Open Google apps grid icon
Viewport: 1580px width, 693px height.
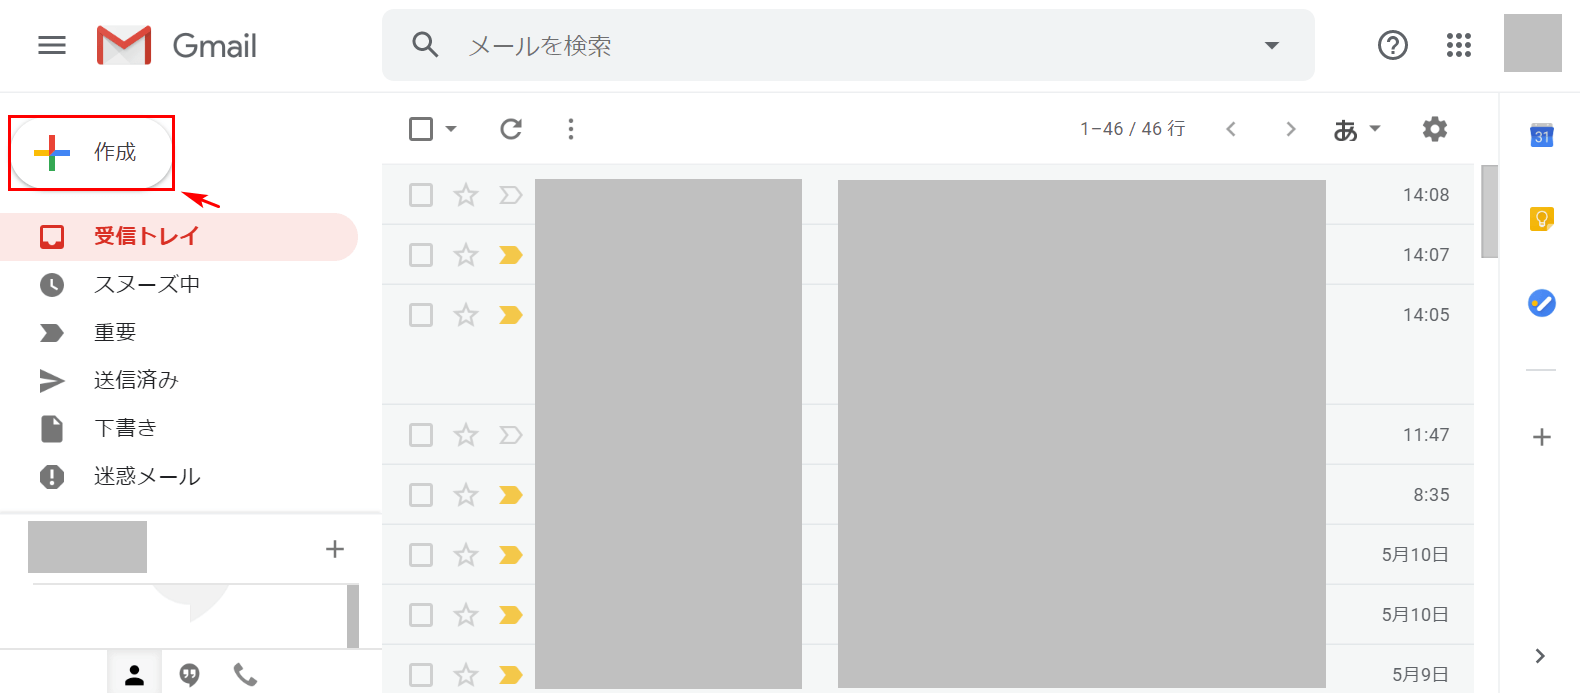1458,45
